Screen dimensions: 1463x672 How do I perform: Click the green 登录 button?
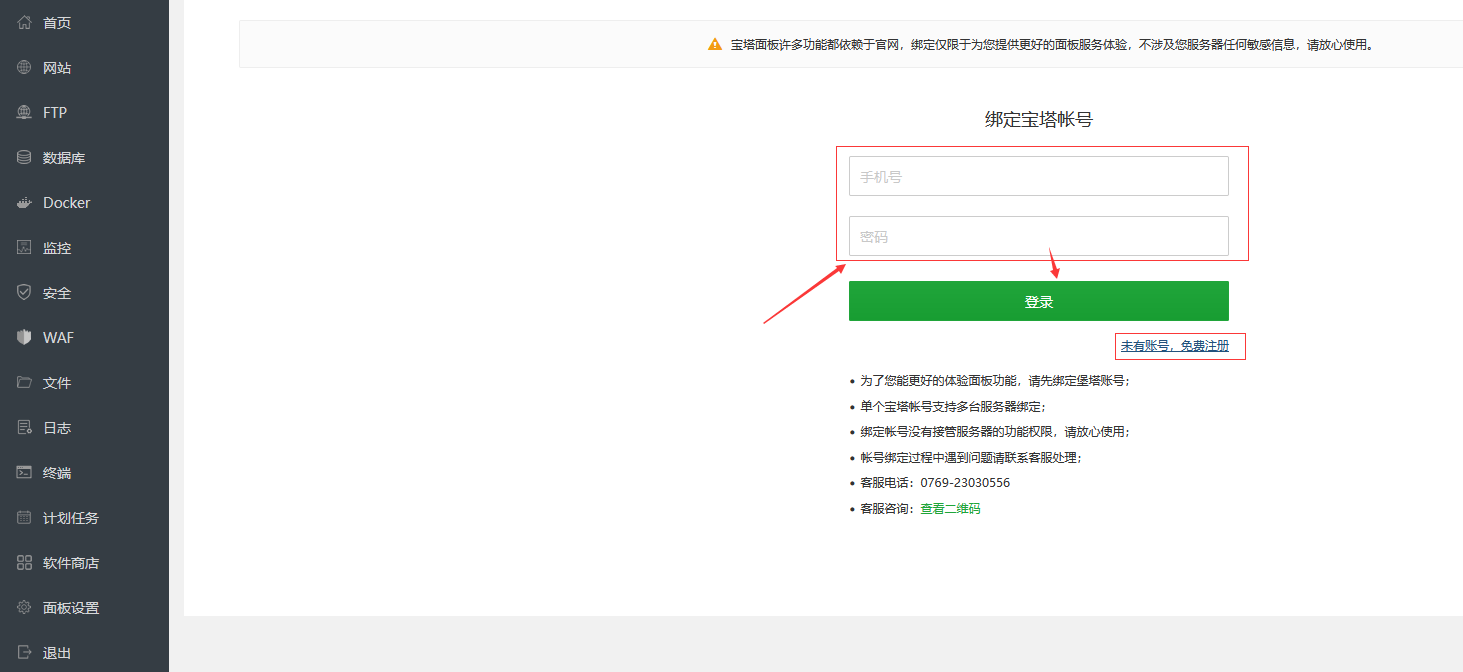pyautogui.click(x=1038, y=301)
